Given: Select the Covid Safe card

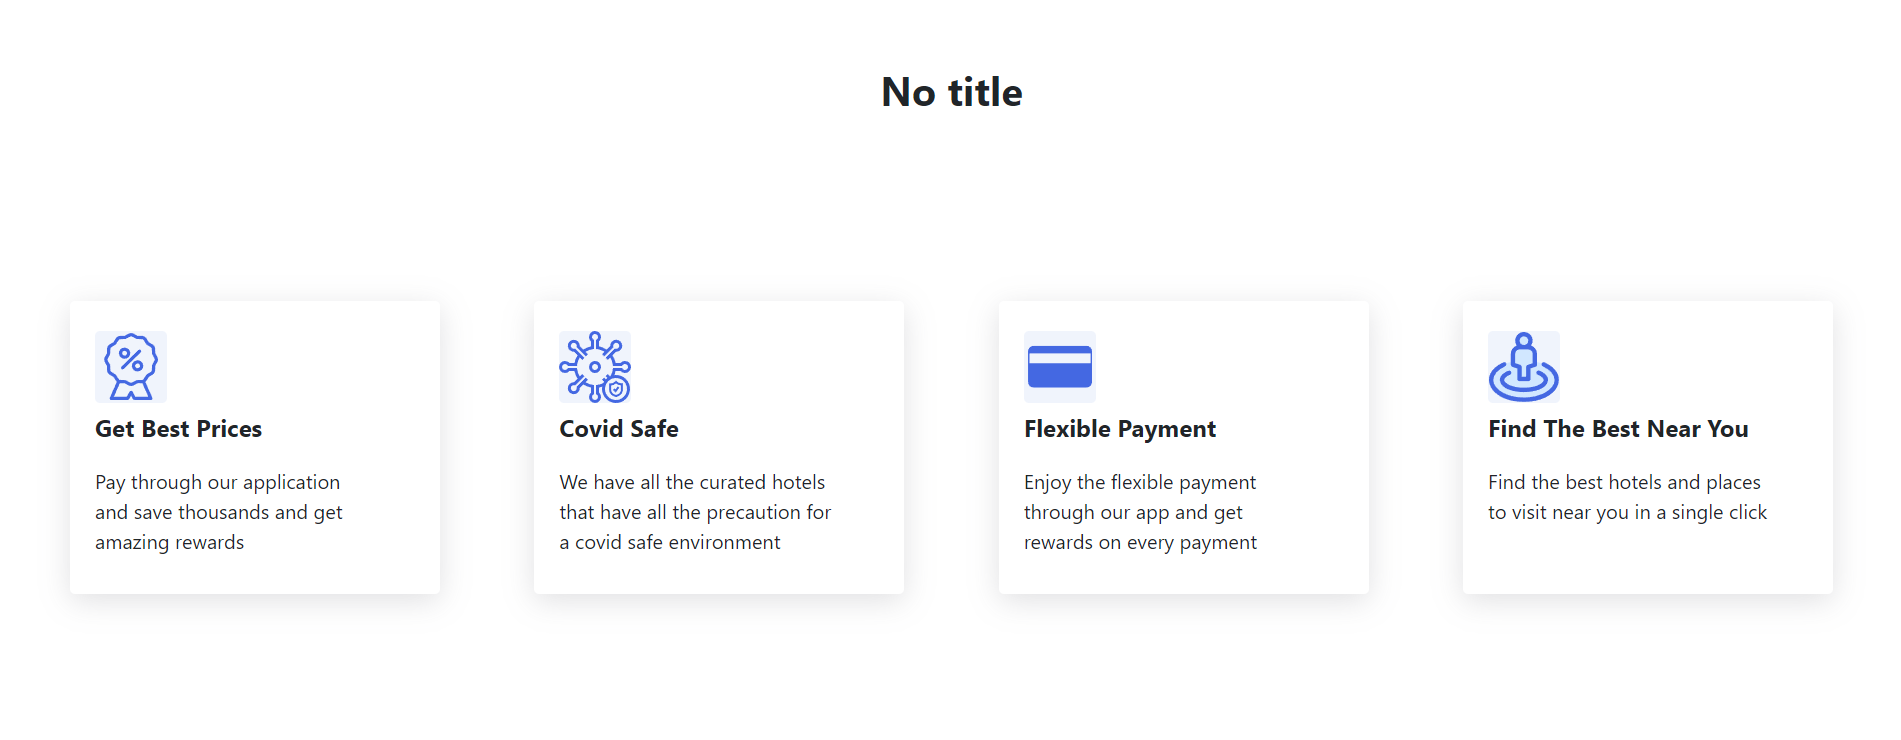Looking at the screenshot, I should [x=718, y=447].
